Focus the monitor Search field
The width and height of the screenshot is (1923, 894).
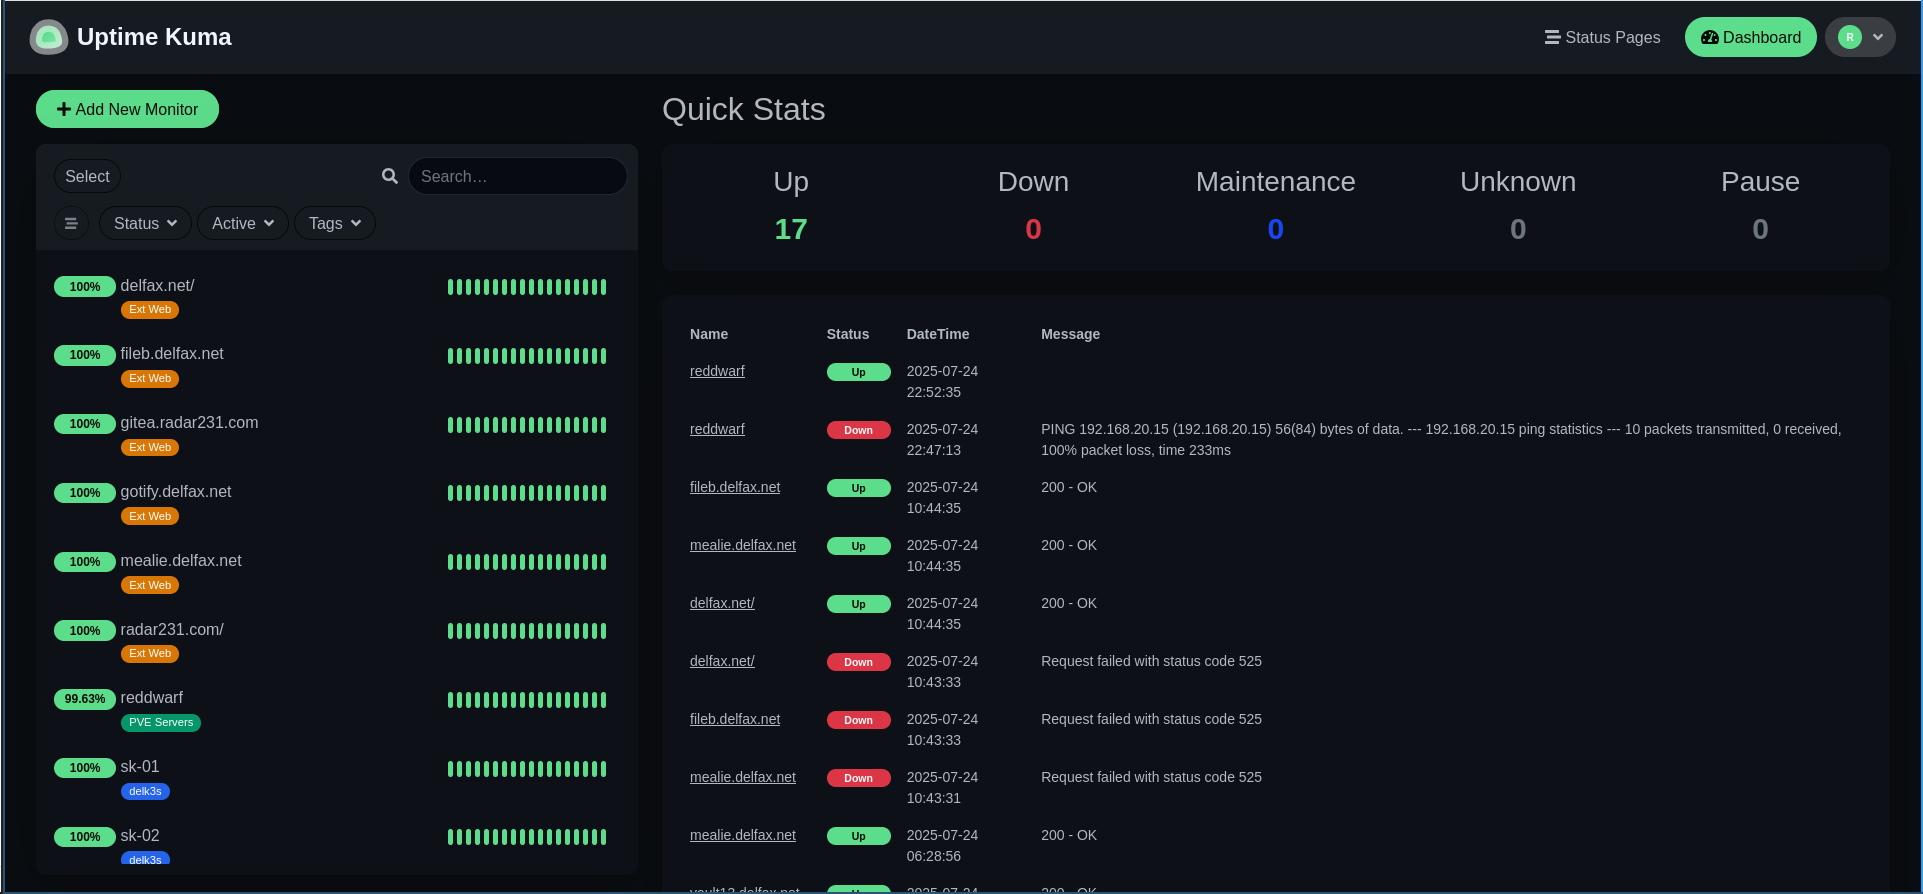click(517, 176)
